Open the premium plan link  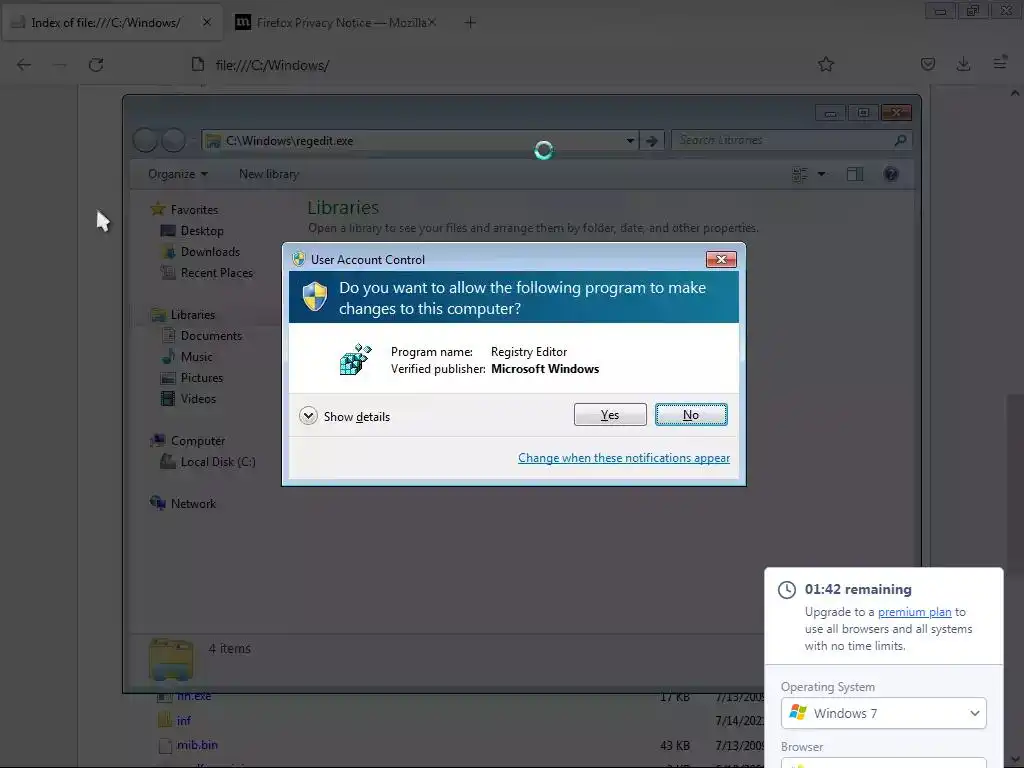[914, 612]
